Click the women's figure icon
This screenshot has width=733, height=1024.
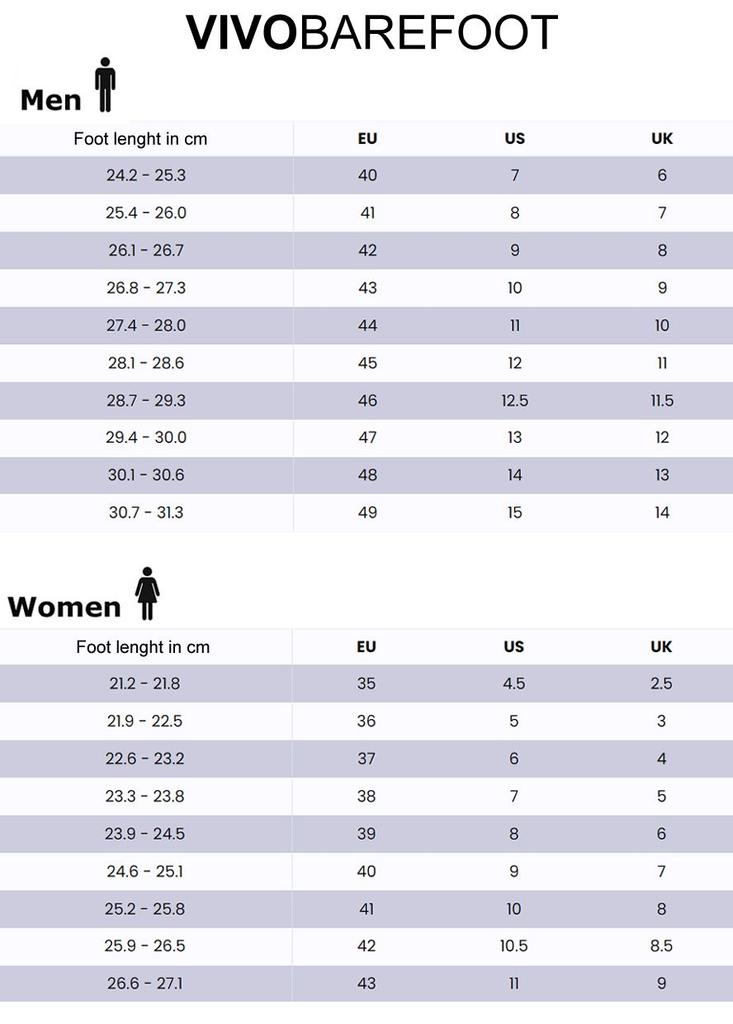(x=147, y=593)
